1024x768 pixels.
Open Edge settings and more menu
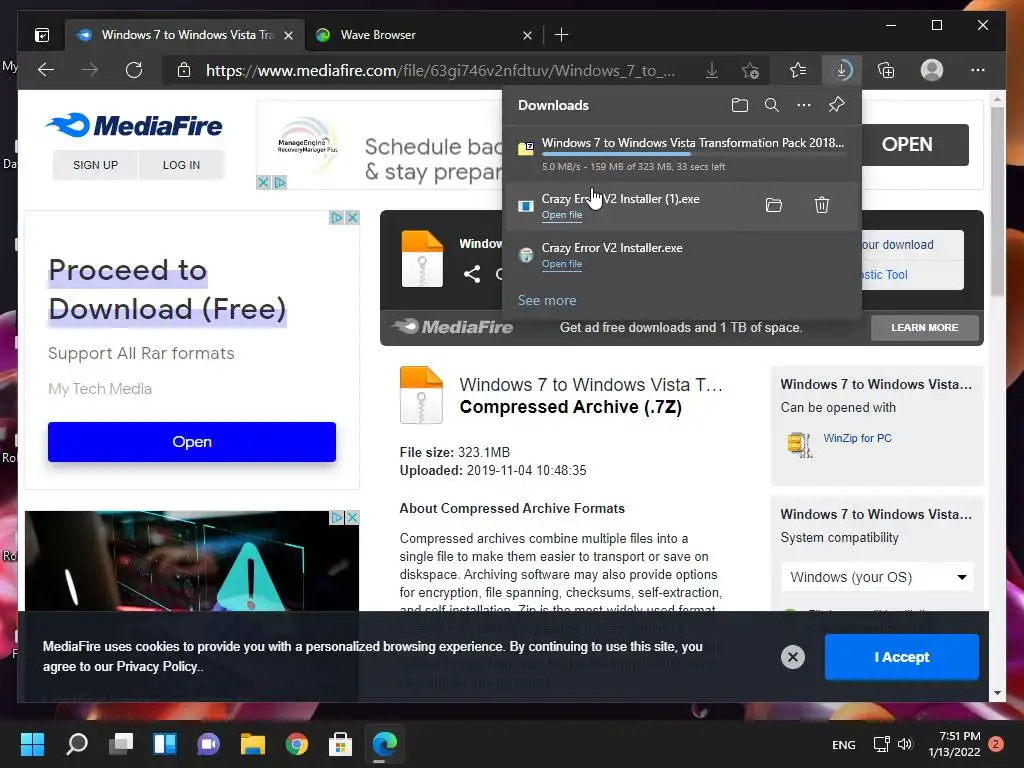click(978, 70)
